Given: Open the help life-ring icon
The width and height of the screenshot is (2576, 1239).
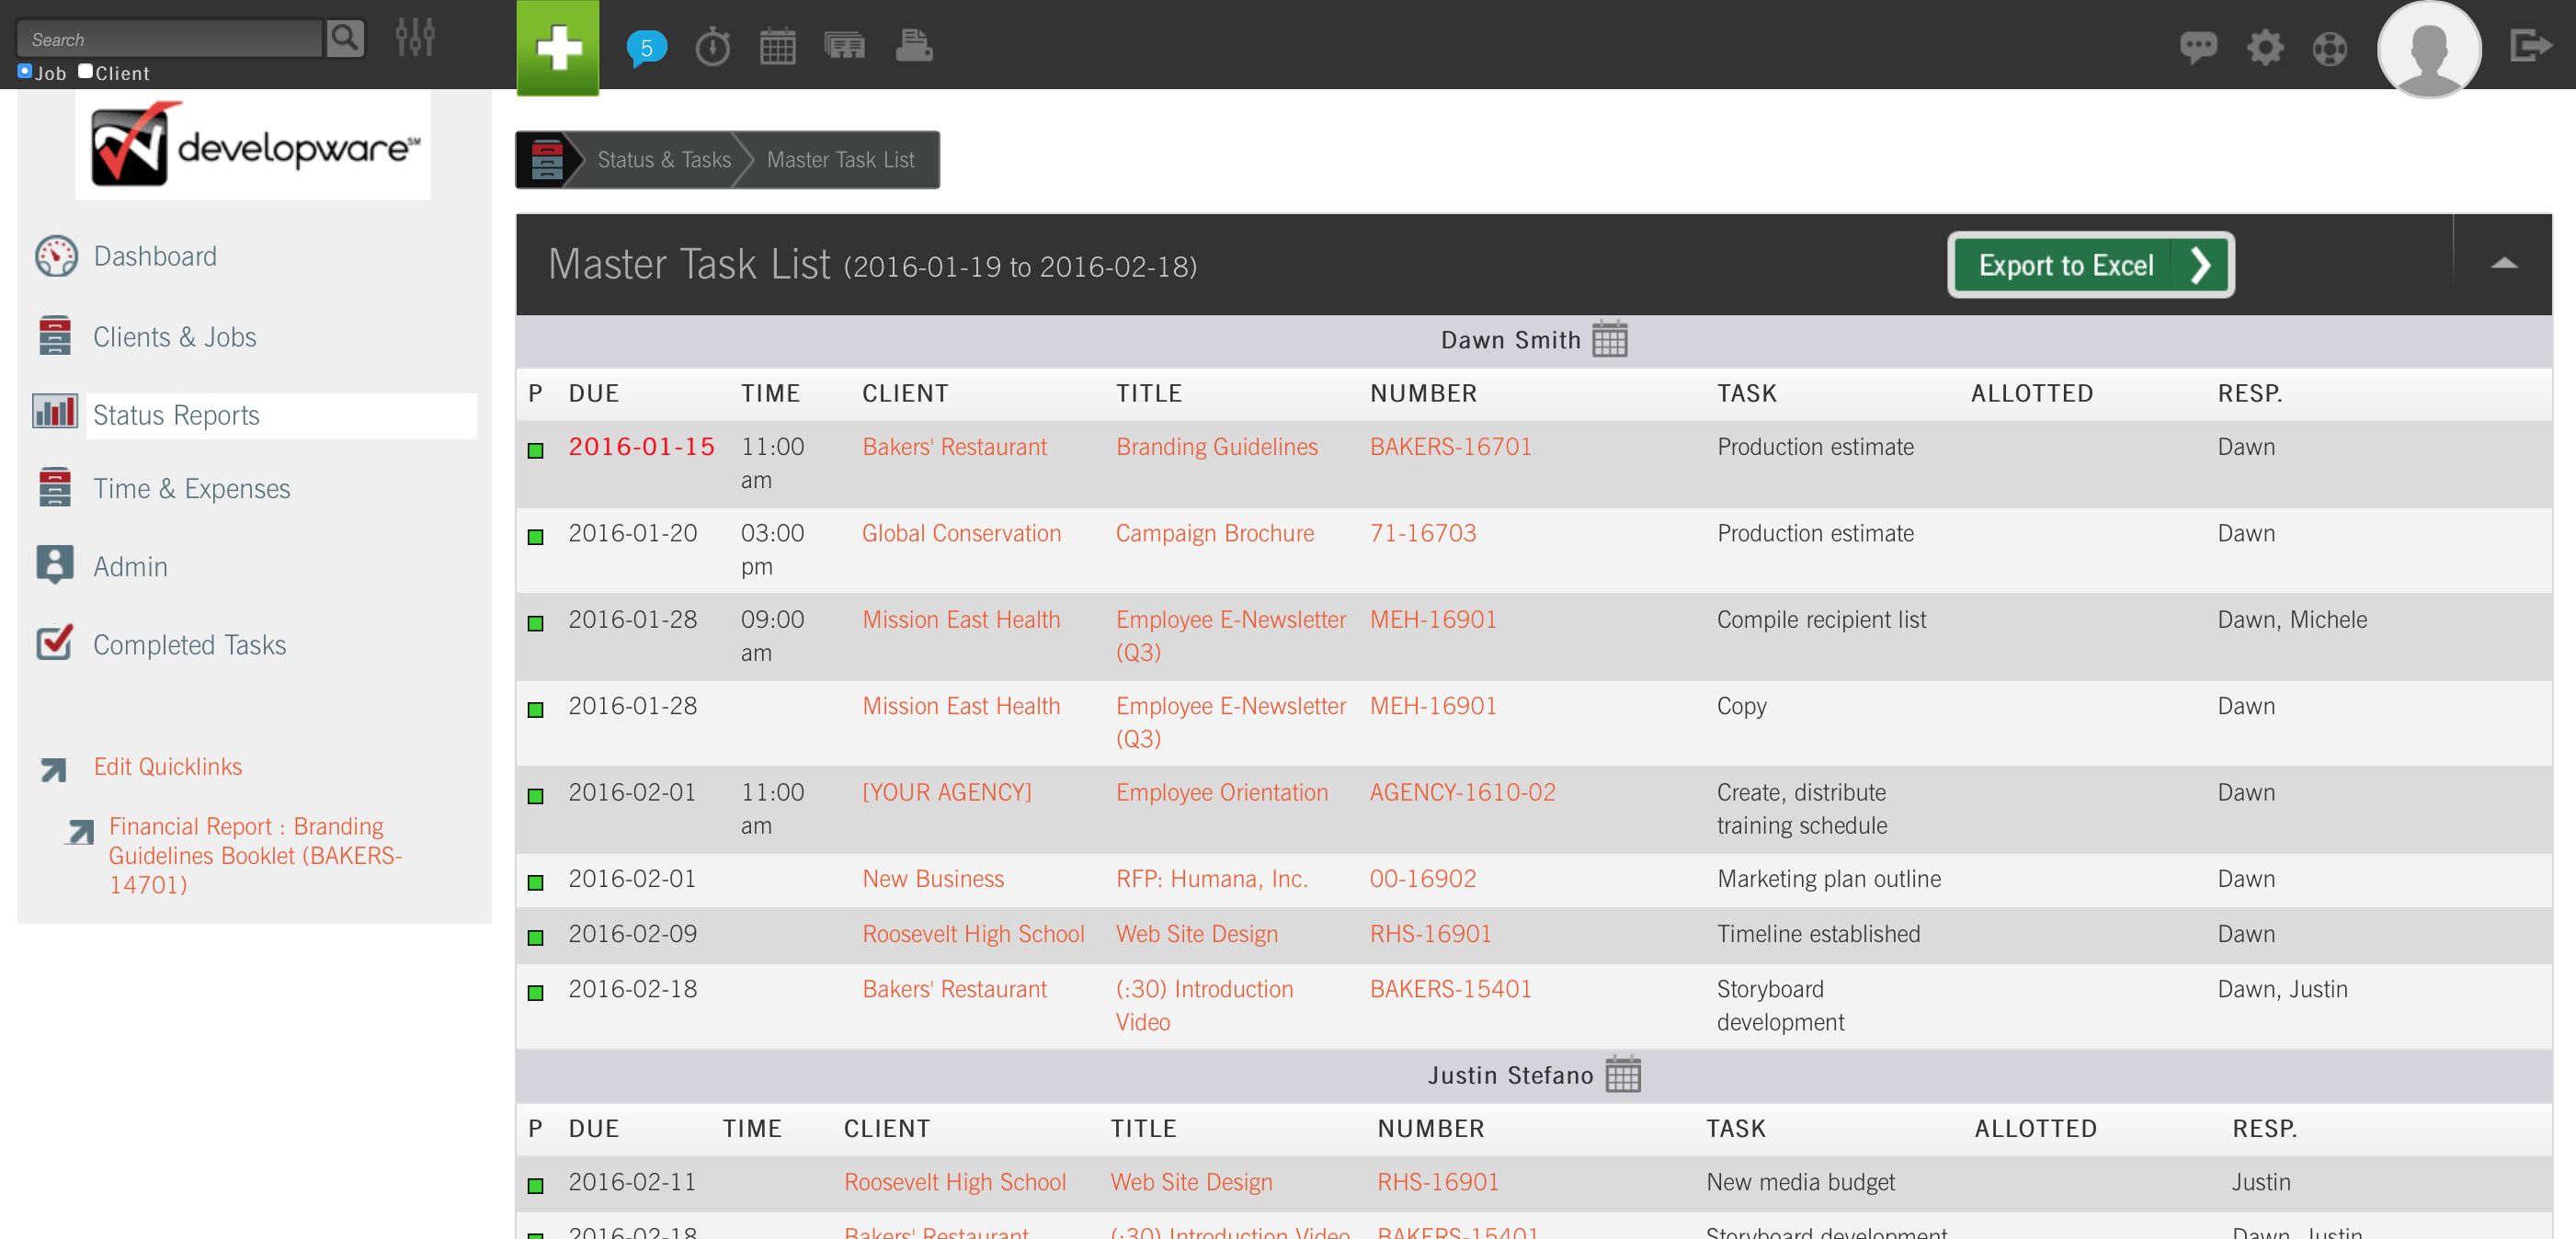Looking at the screenshot, I should (x=2330, y=47).
